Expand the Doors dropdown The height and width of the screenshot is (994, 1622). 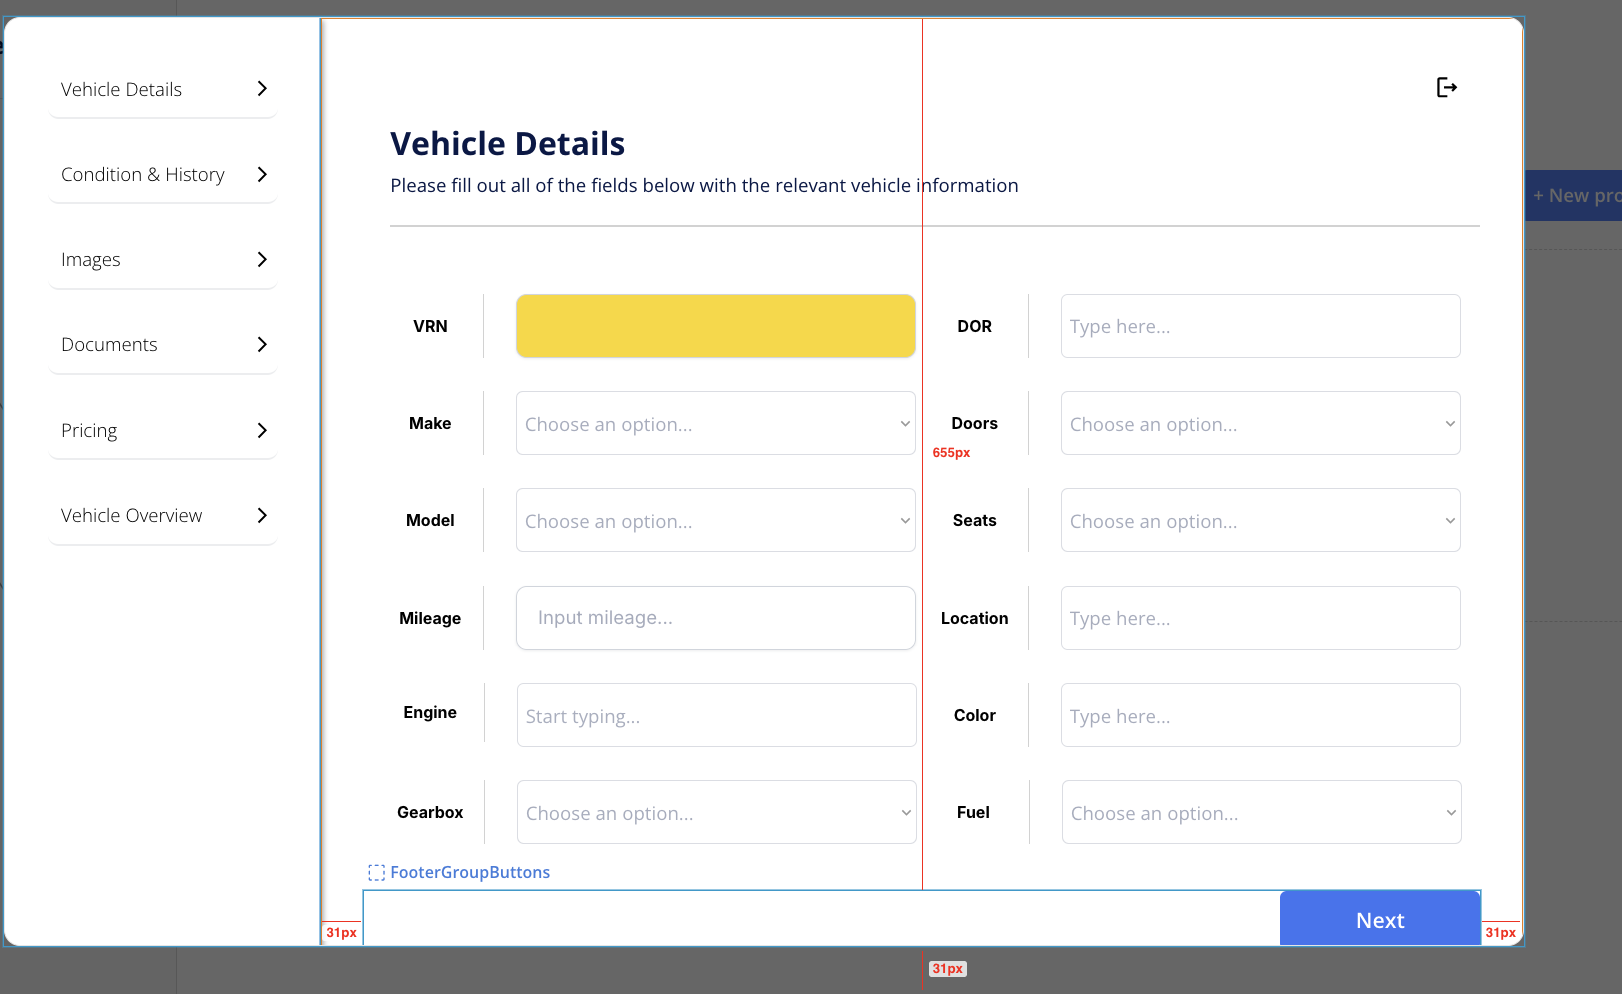pos(1261,423)
